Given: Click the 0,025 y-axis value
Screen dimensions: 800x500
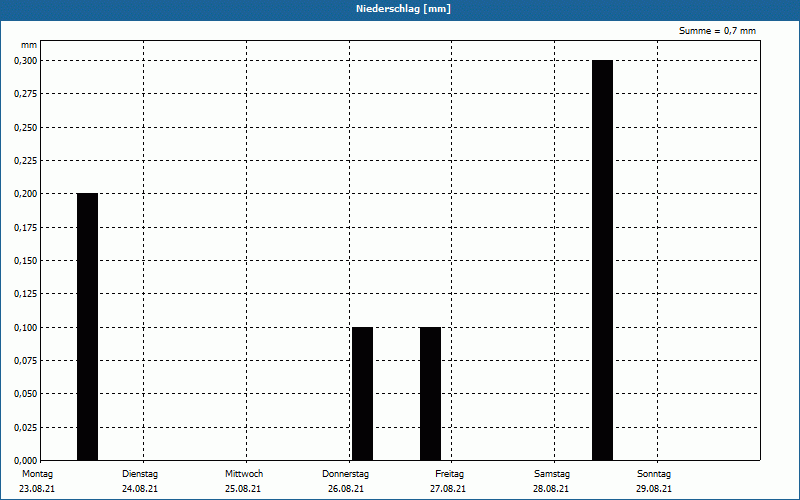Looking at the screenshot, I should (26, 428).
